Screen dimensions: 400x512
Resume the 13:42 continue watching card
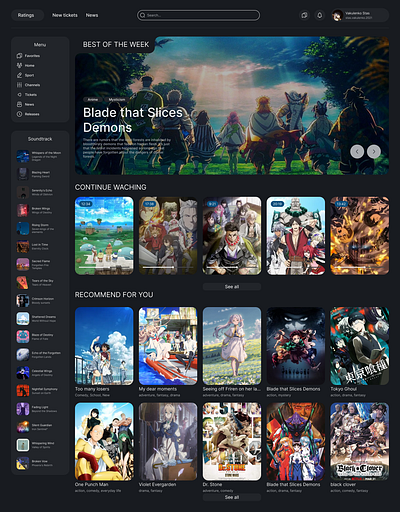click(x=359, y=236)
